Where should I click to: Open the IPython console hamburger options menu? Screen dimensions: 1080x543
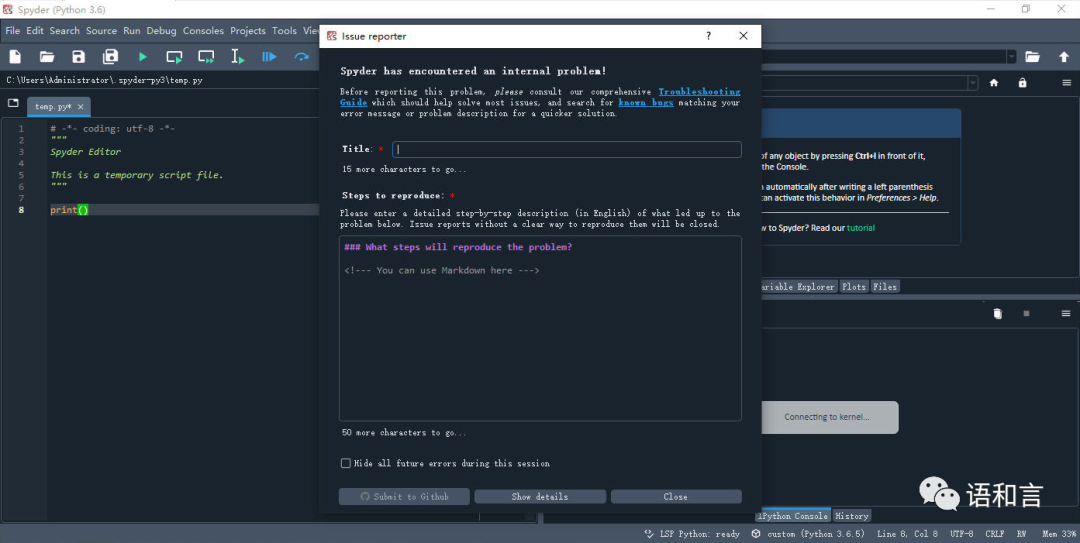[x=1066, y=314]
